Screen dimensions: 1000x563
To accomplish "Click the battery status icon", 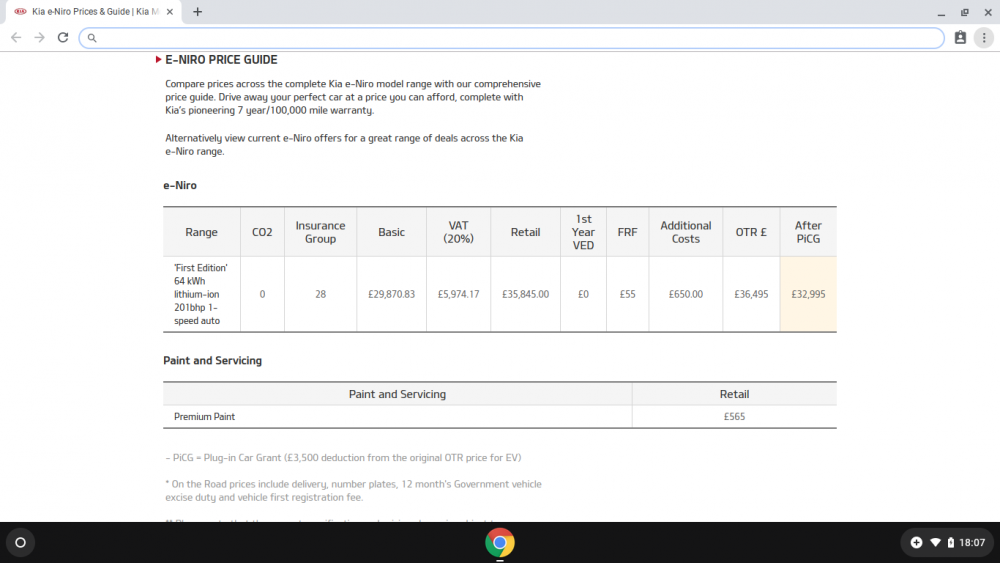I will [x=950, y=543].
